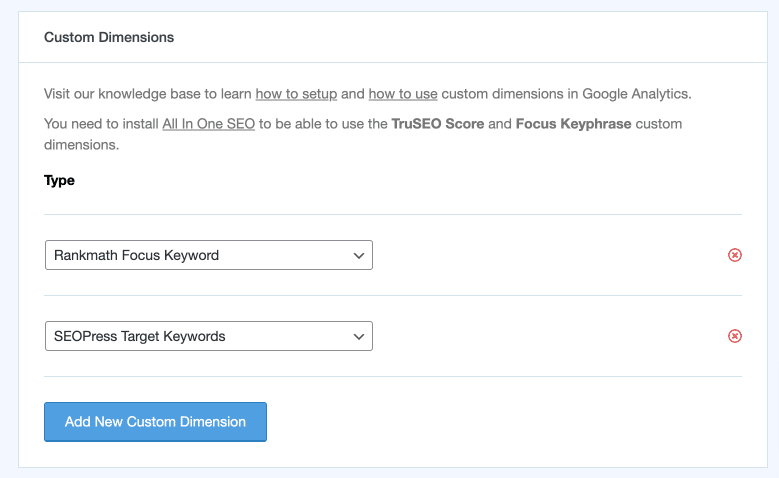Click the "SEOPress Target Keywords" selected value text
779x478 pixels.
(x=140, y=336)
